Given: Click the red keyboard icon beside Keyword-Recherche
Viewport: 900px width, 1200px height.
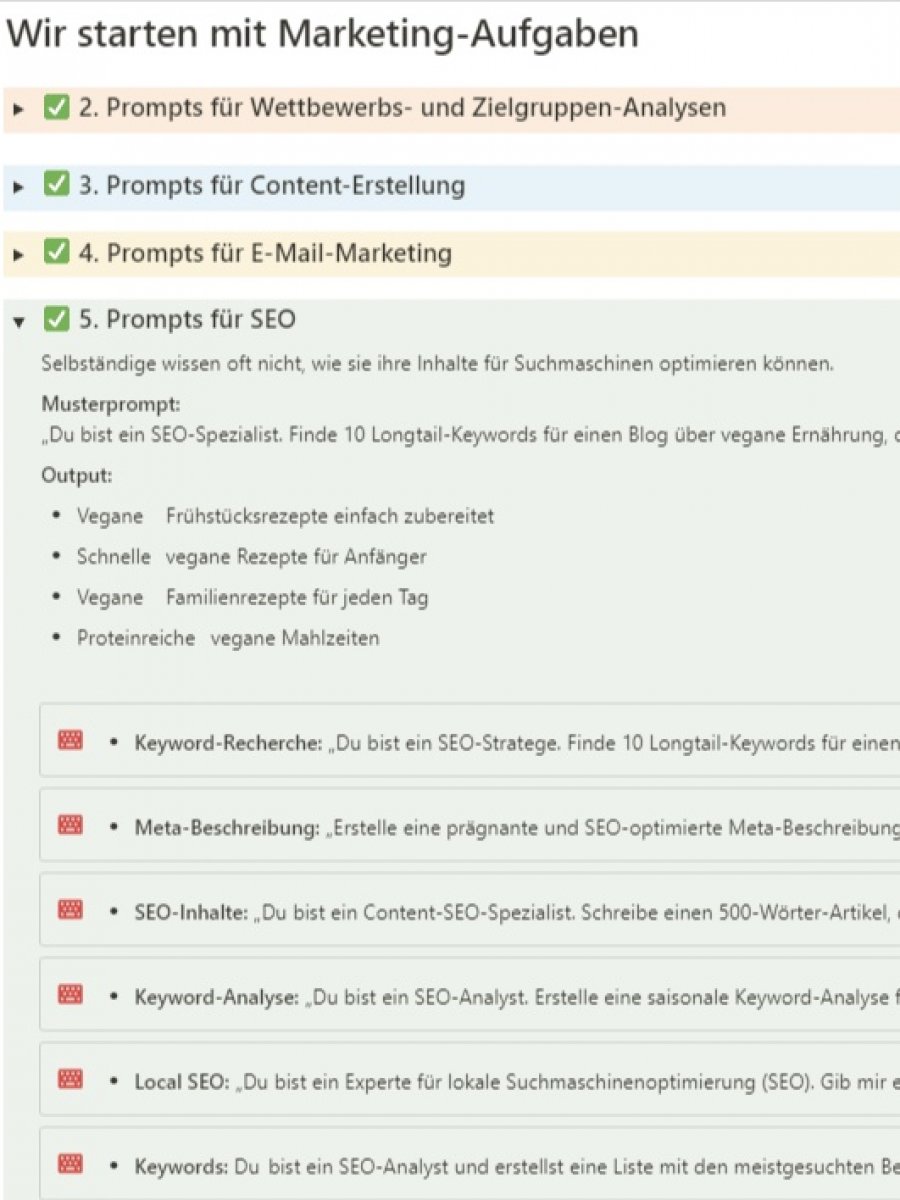Looking at the screenshot, I should [70, 741].
